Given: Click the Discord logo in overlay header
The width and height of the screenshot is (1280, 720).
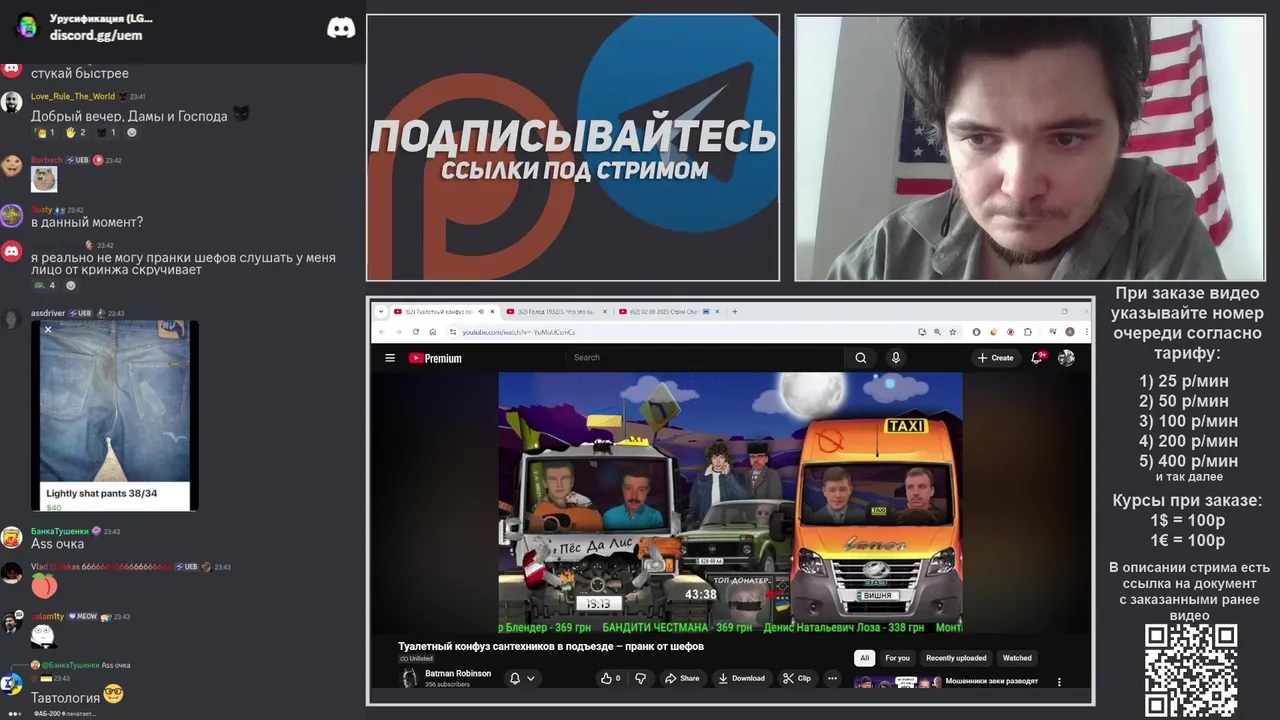Looking at the screenshot, I should [x=341, y=28].
